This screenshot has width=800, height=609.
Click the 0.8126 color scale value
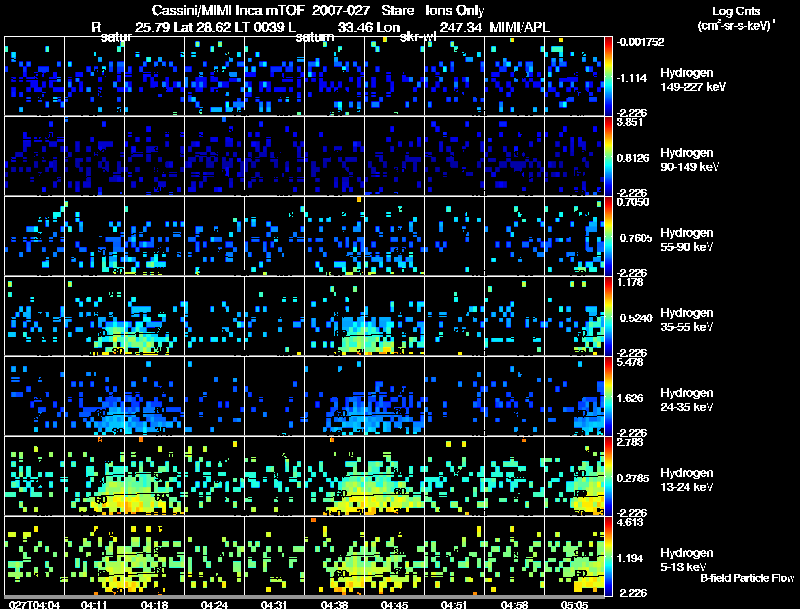633,158
